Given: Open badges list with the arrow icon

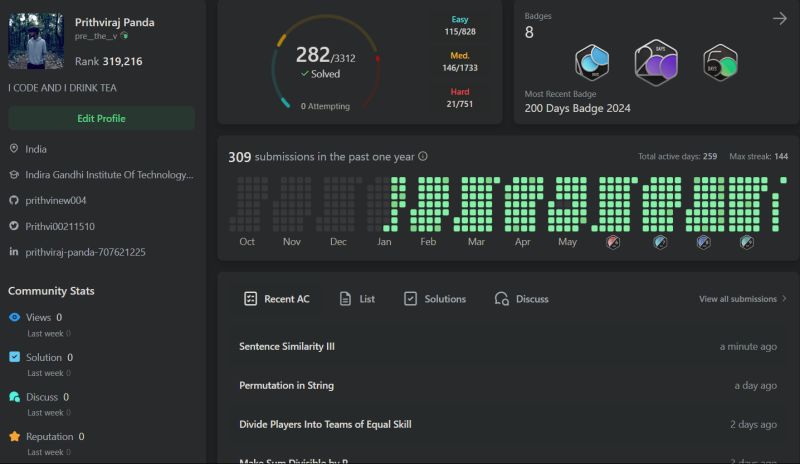Looking at the screenshot, I should (x=780, y=19).
